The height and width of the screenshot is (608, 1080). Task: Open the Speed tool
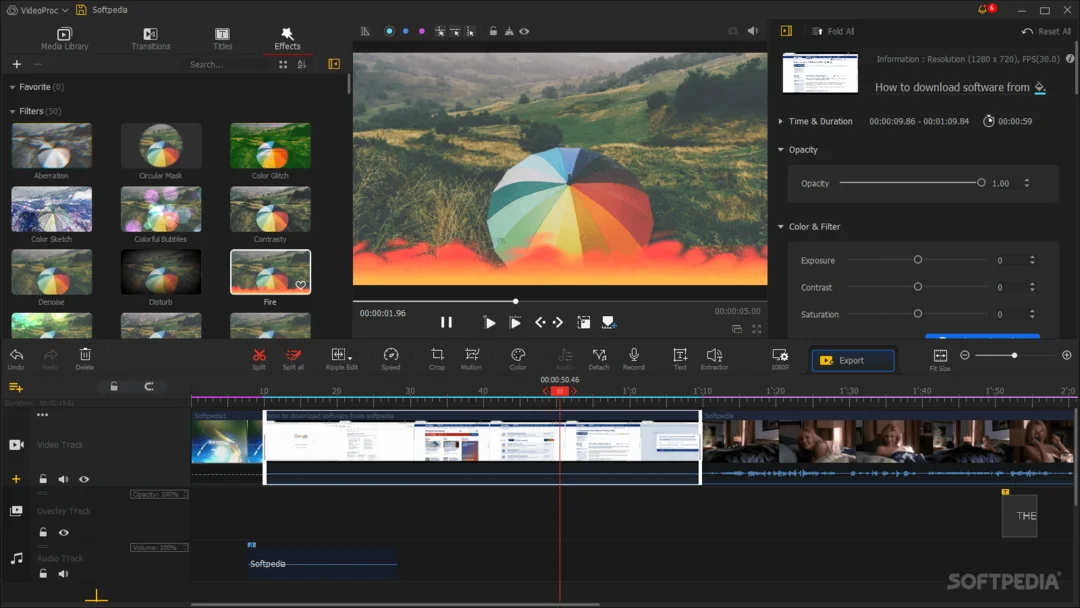point(391,359)
